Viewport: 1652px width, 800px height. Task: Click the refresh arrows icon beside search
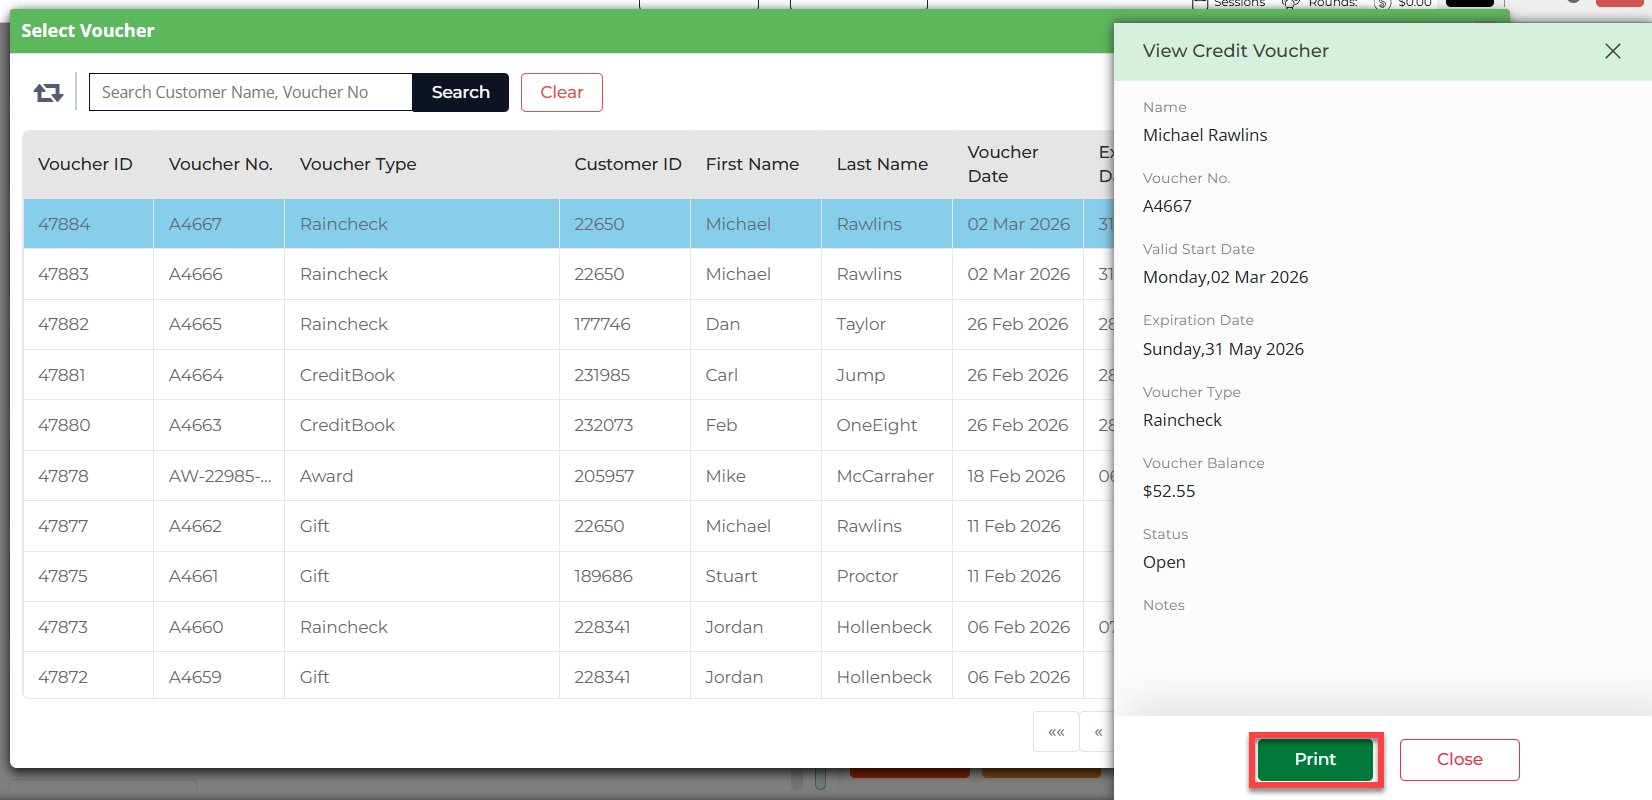click(48, 93)
